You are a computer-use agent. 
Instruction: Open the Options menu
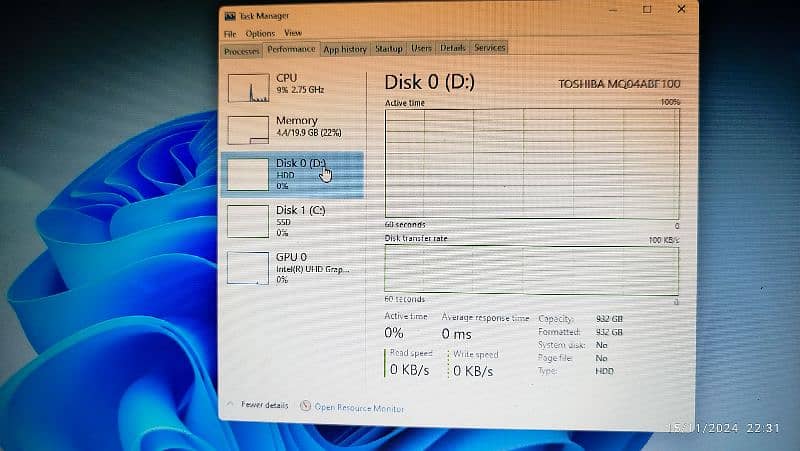click(259, 33)
